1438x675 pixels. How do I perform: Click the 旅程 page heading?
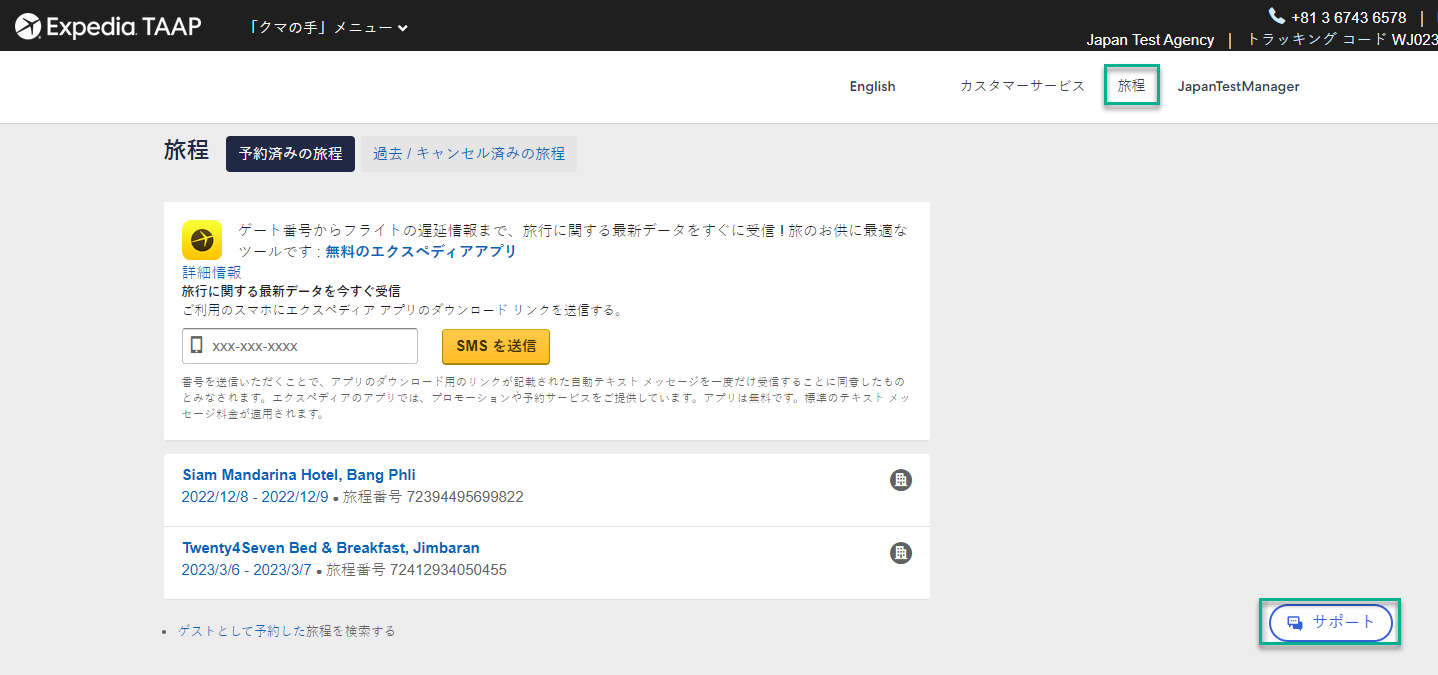pyautogui.click(x=186, y=150)
